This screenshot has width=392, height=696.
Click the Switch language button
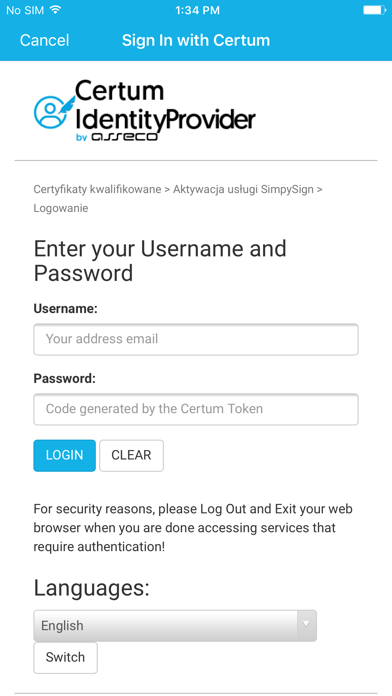pos(65,657)
